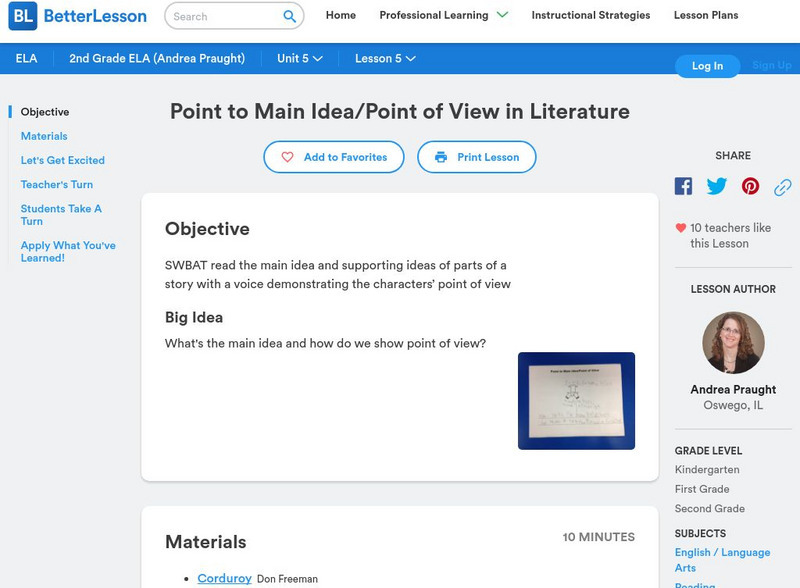Click Andrea Praught's profile photo

(x=733, y=342)
